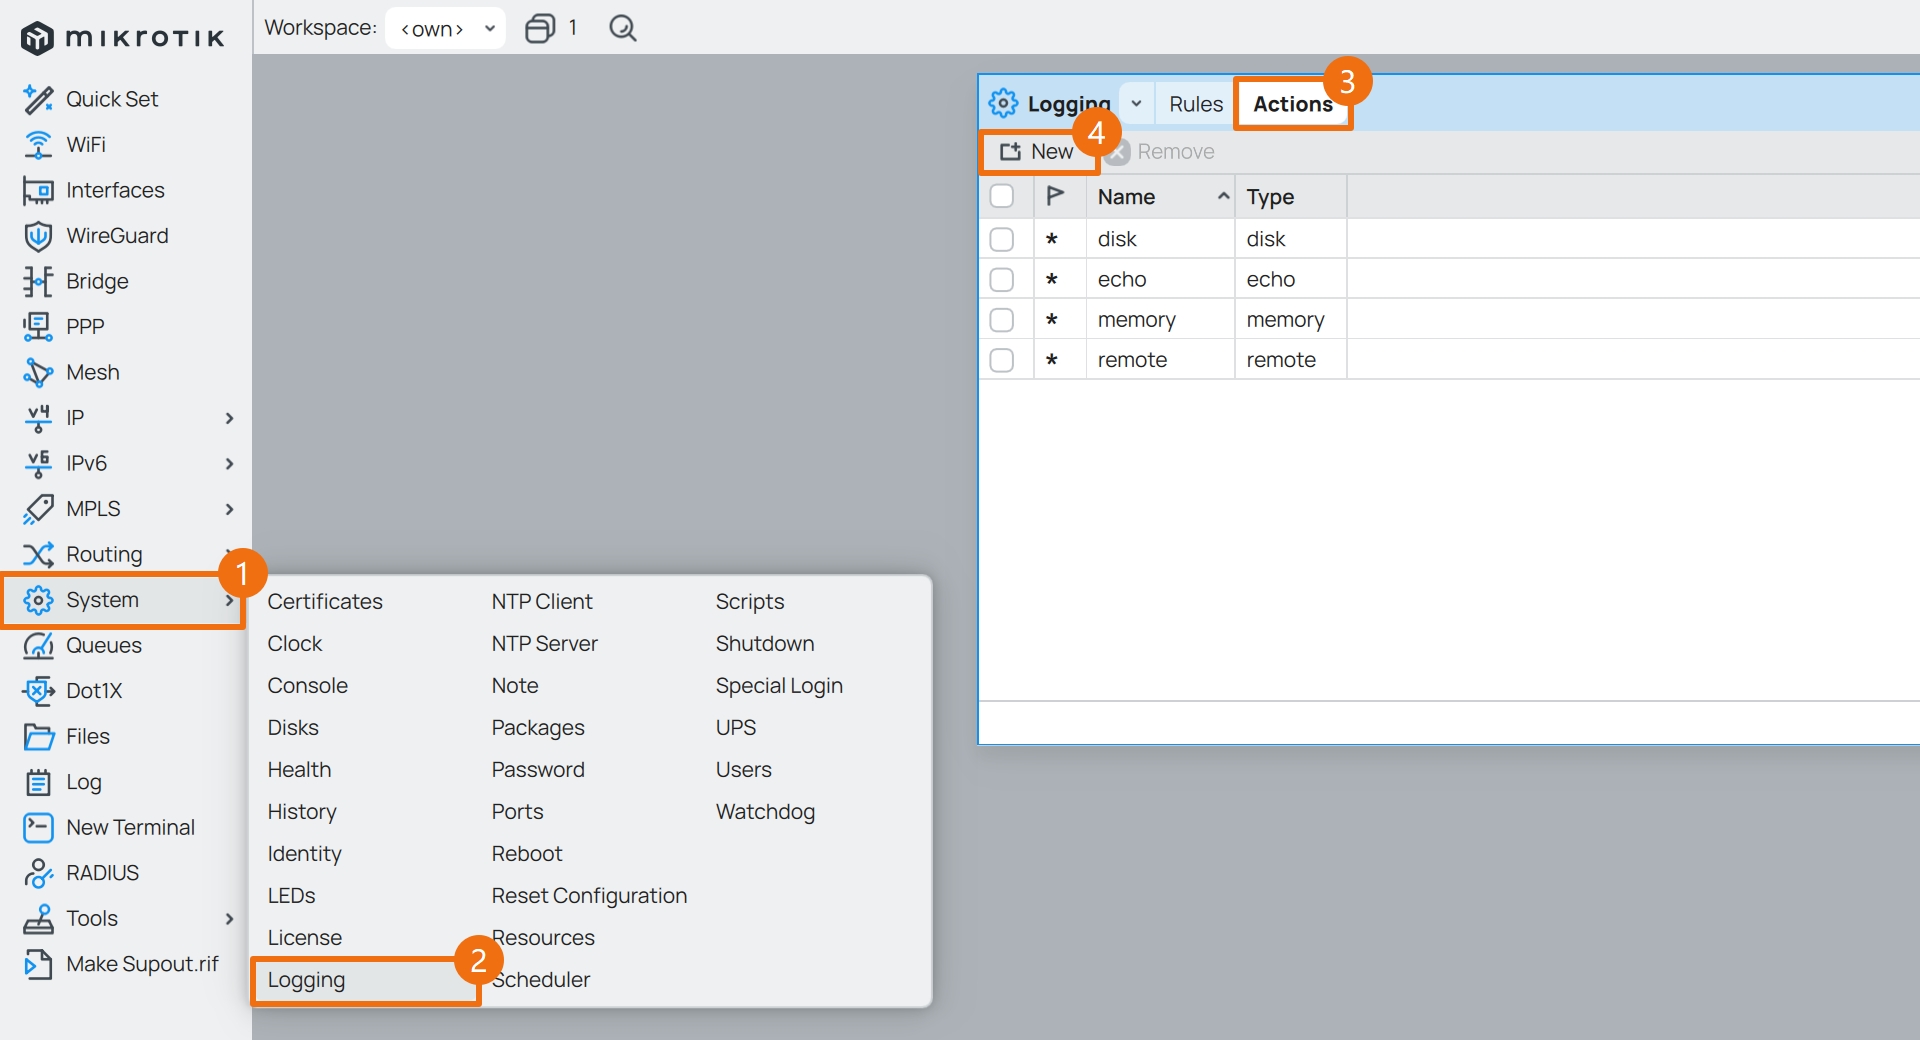The image size is (1920, 1040).
Task: Open Scripts from System submenu
Action: (x=749, y=602)
